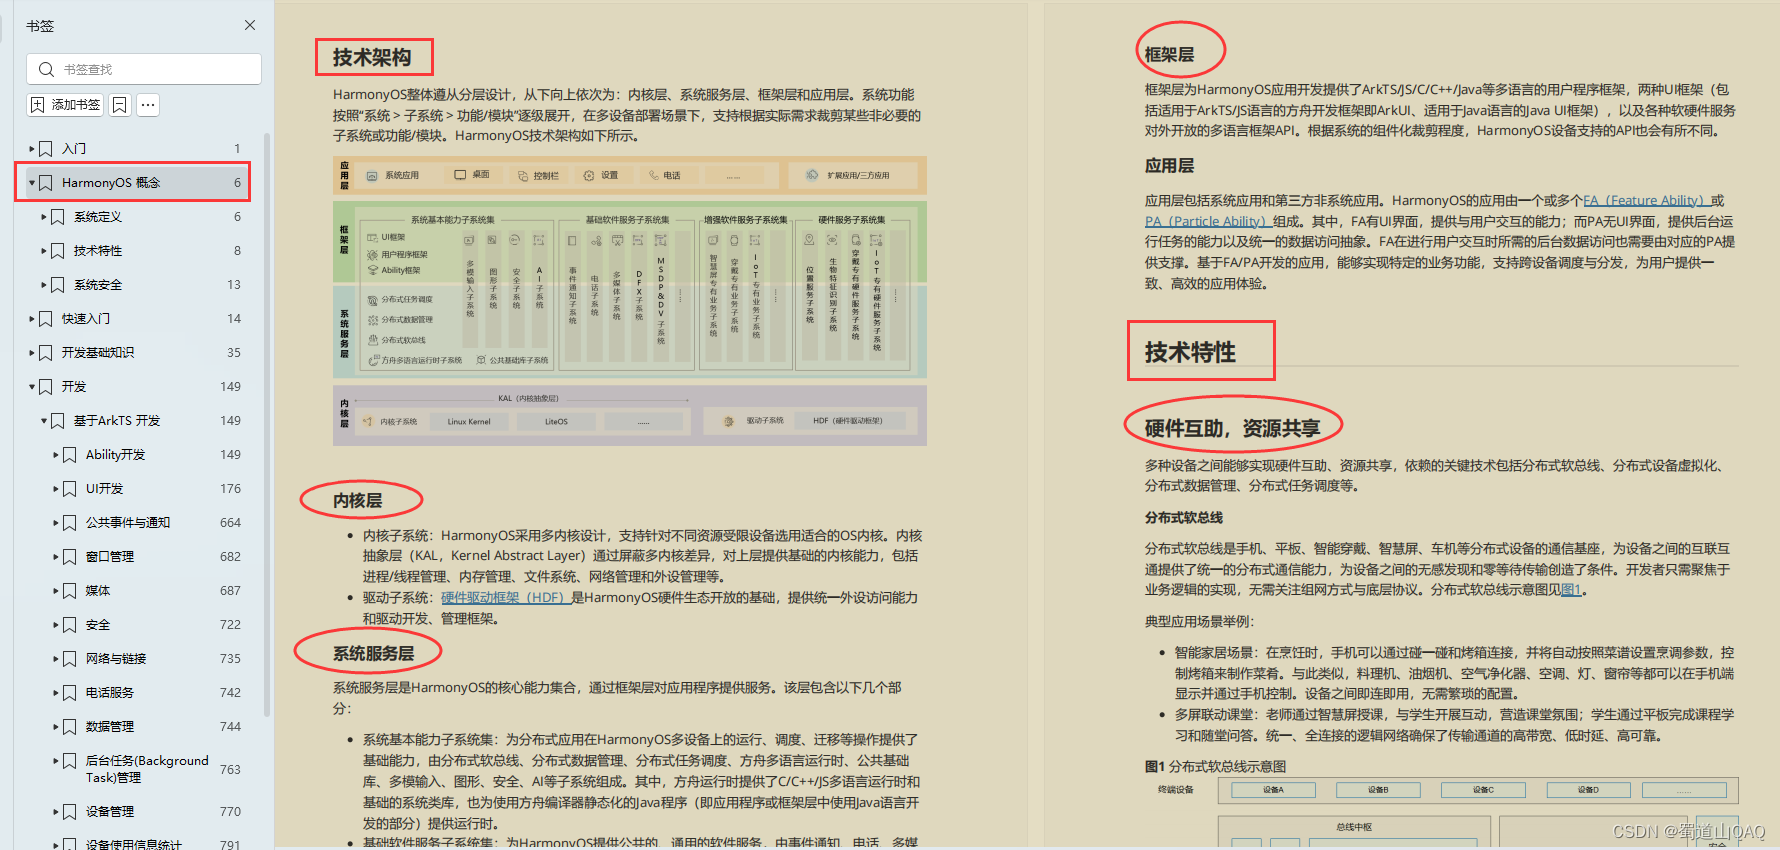Click the remove bookmark icon button
1780x850 pixels.
[x=120, y=105]
